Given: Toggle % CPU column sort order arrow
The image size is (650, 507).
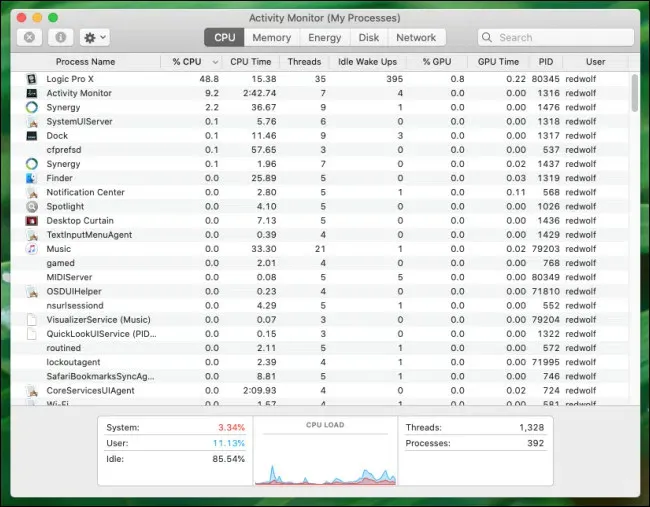Looking at the screenshot, I should pos(215,62).
